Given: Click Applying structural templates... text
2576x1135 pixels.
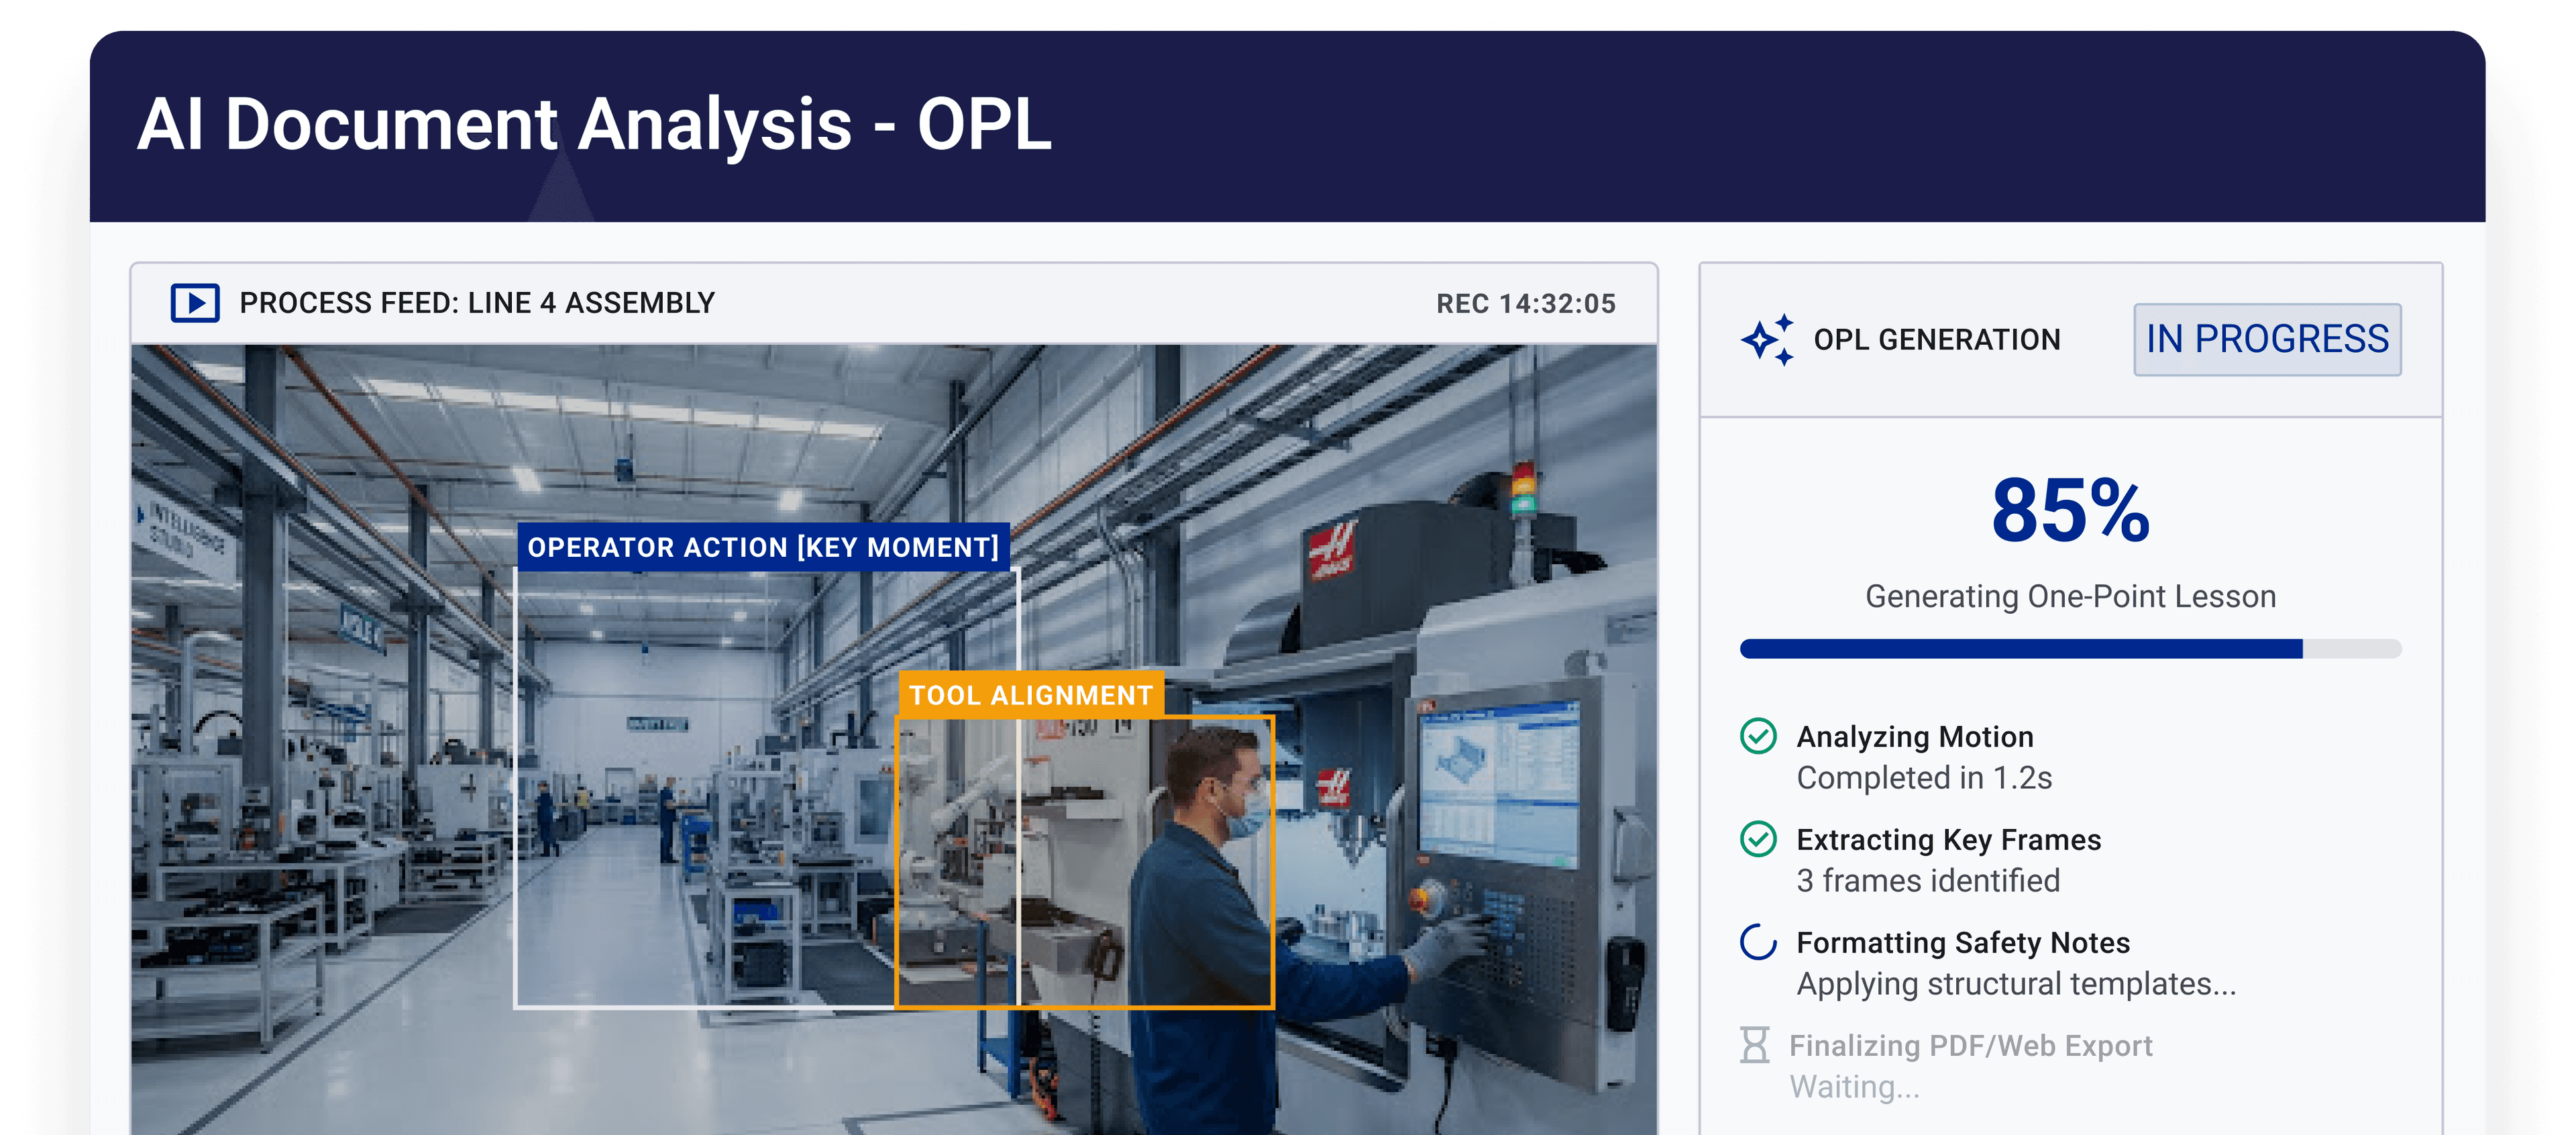Looking at the screenshot, I should pos(2016,984).
